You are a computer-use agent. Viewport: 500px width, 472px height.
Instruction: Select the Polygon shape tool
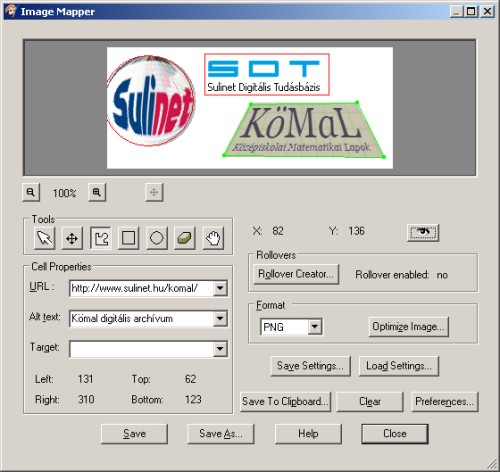(101, 238)
